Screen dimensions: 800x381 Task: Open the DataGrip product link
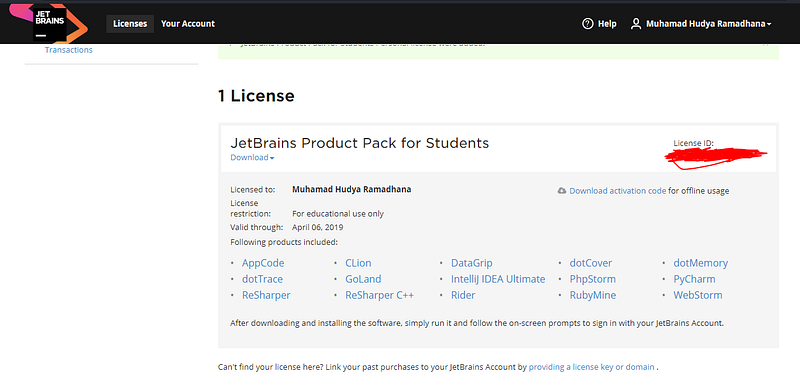[471, 264]
